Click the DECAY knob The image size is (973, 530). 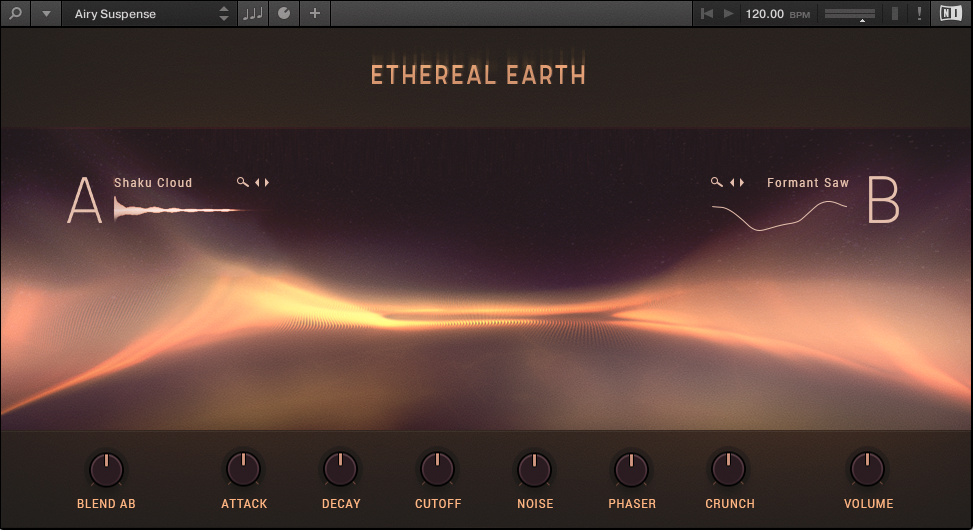340,469
